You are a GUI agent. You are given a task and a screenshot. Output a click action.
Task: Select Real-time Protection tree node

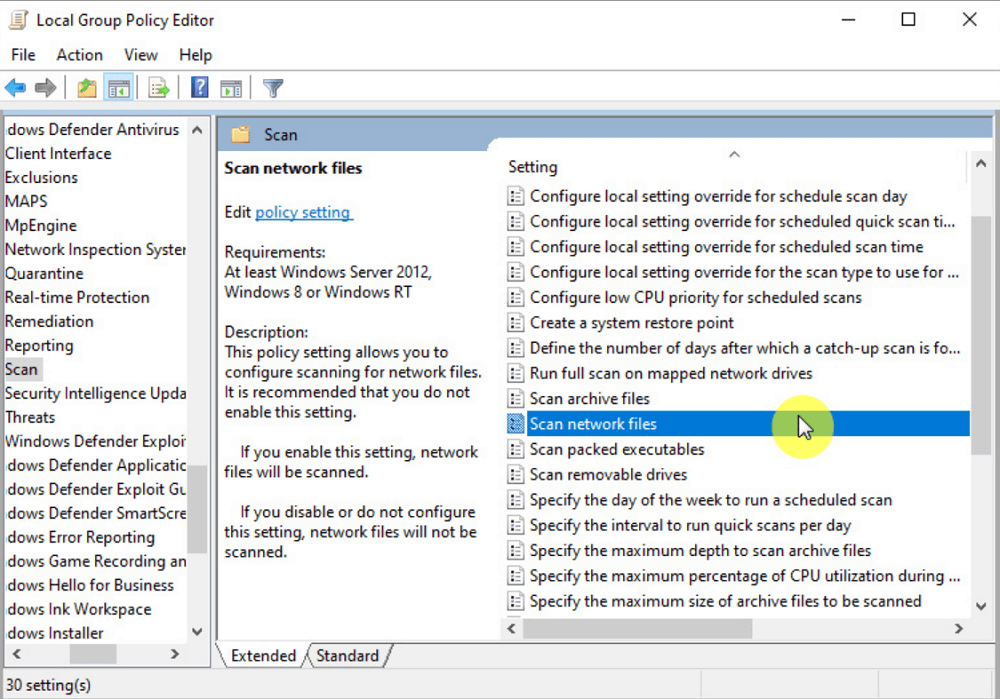coord(77,297)
